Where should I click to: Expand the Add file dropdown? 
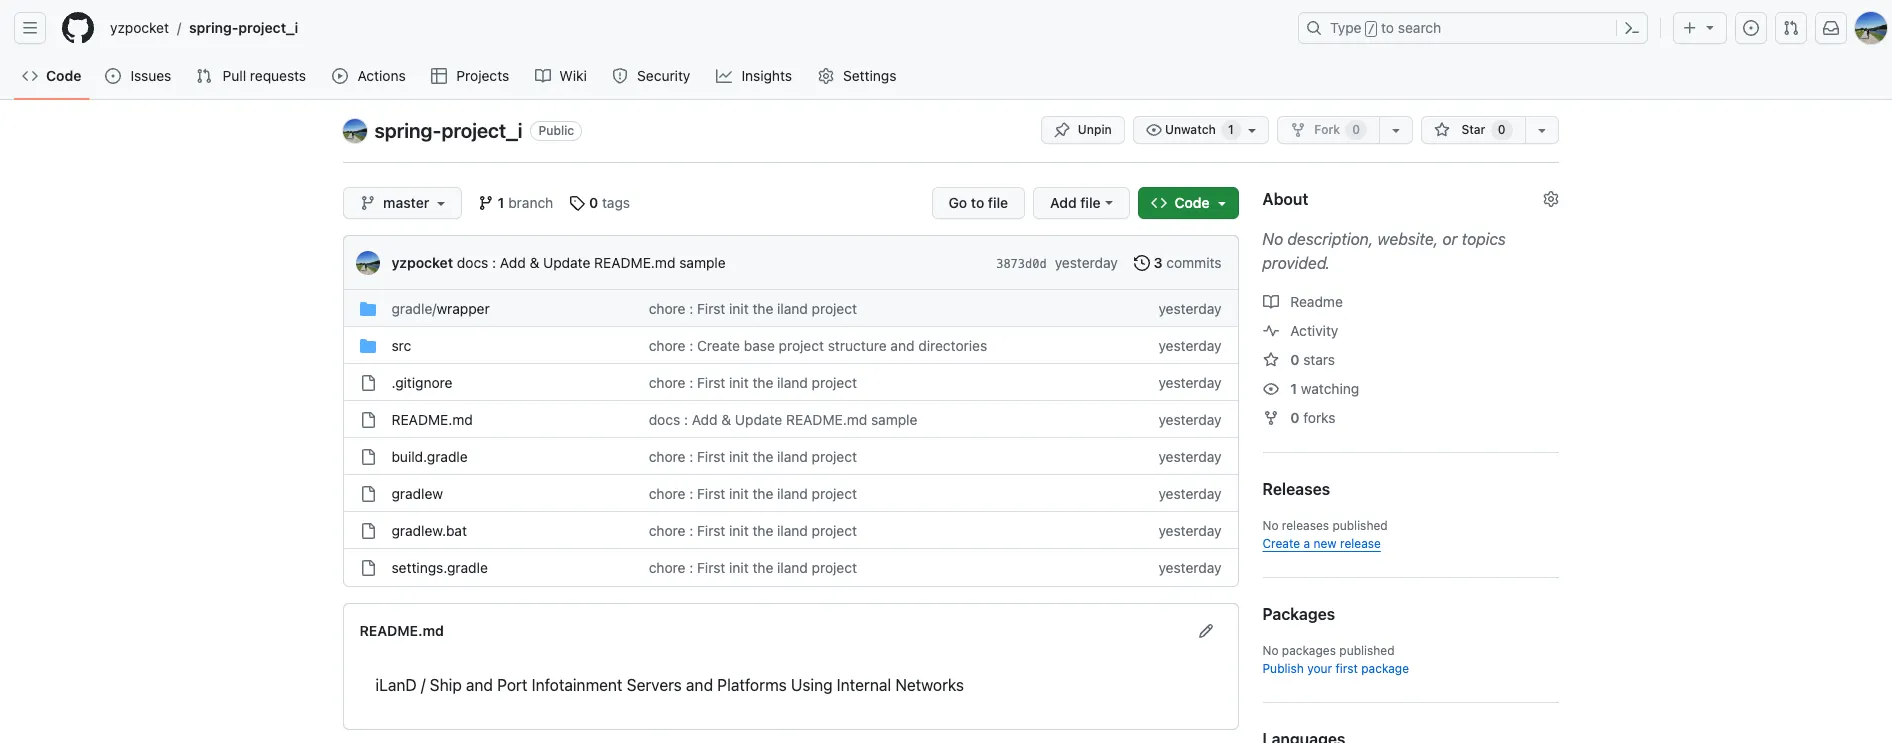[x=1080, y=203]
